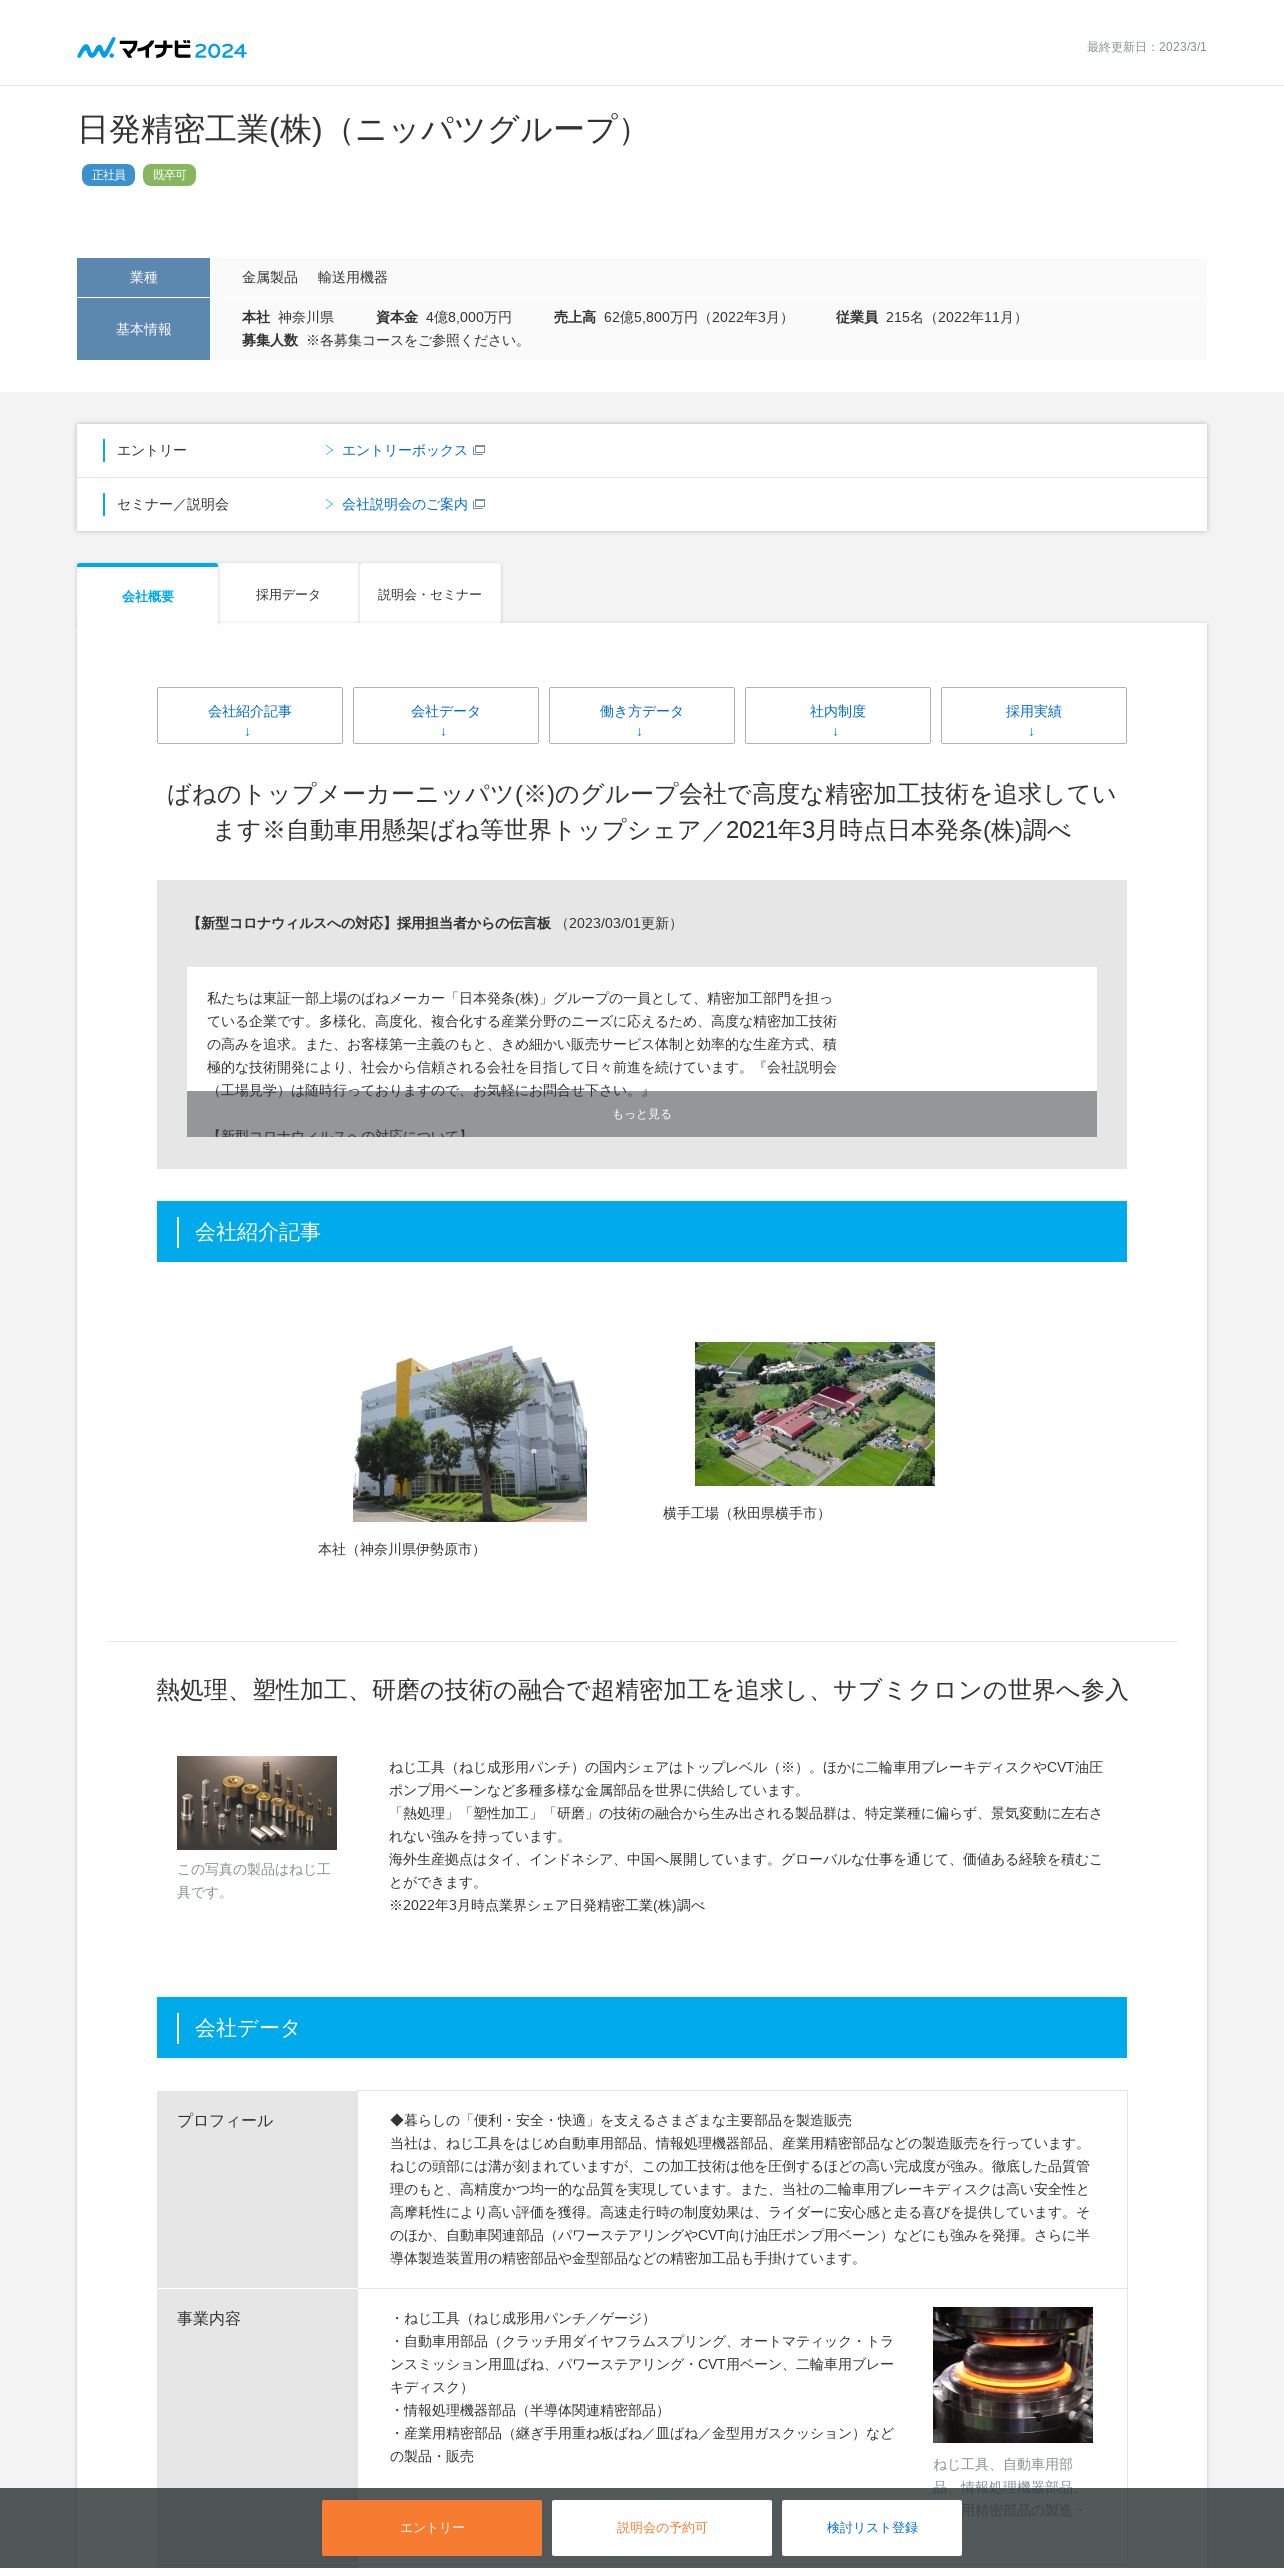Click the ねじ工具 products photo

click(x=257, y=1803)
